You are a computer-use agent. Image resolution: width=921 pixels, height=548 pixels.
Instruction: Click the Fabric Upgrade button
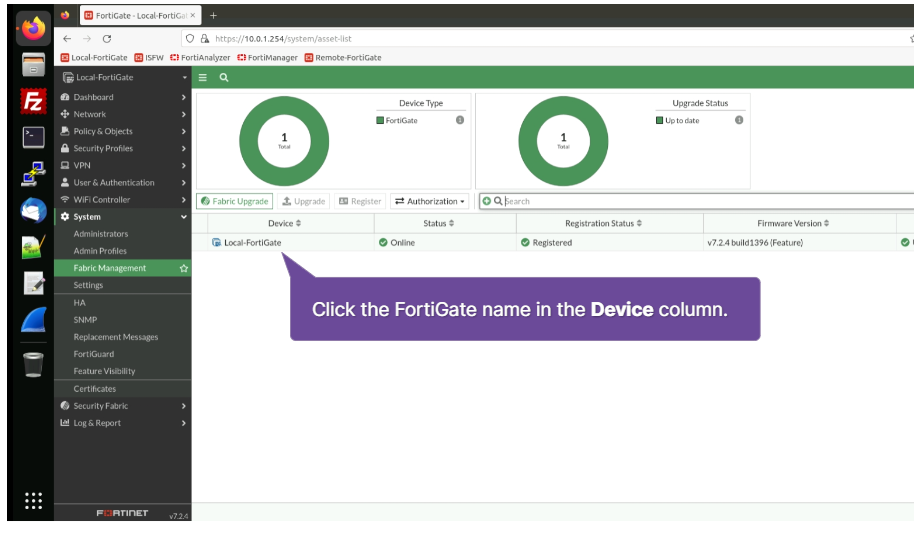pyautogui.click(x=234, y=201)
